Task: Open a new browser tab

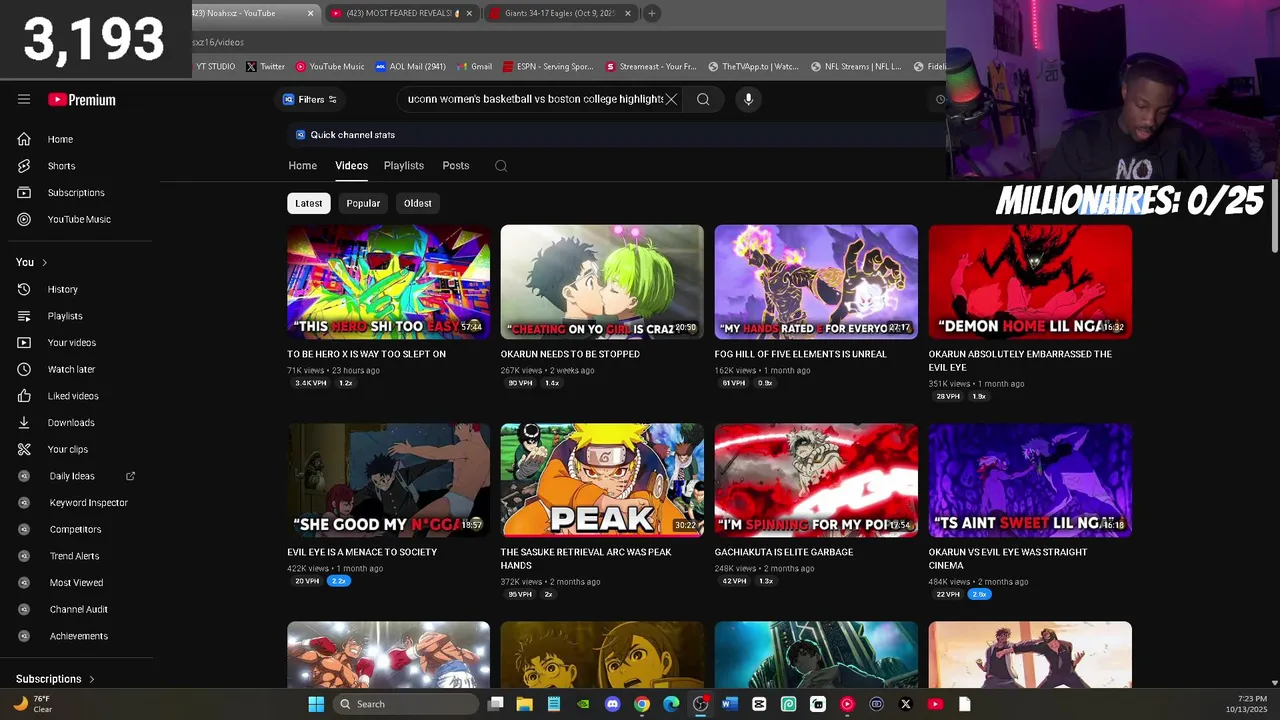Action: [x=652, y=13]
